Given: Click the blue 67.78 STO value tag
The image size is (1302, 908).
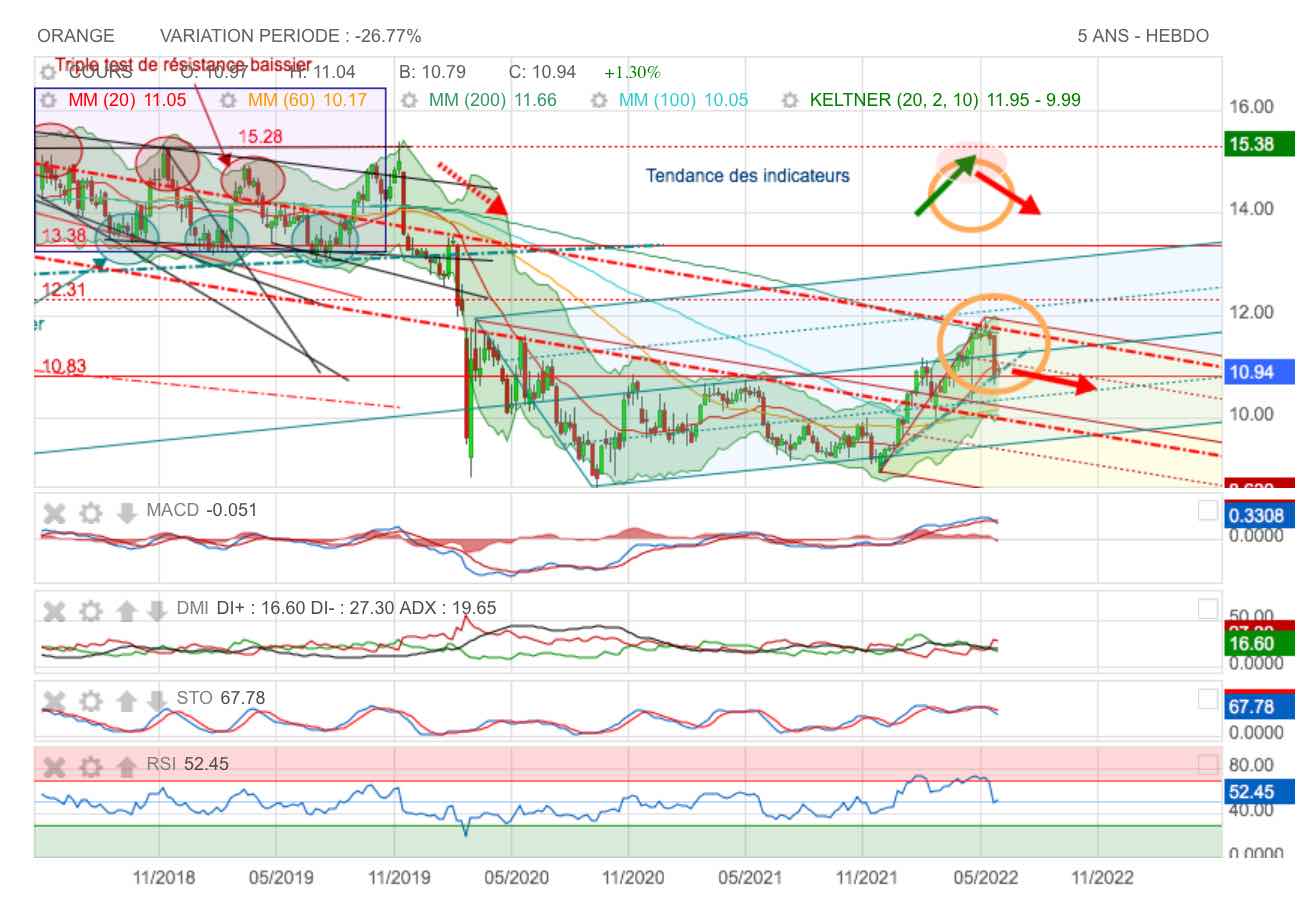Looking at the screenshot, I should click(1259, 706).
